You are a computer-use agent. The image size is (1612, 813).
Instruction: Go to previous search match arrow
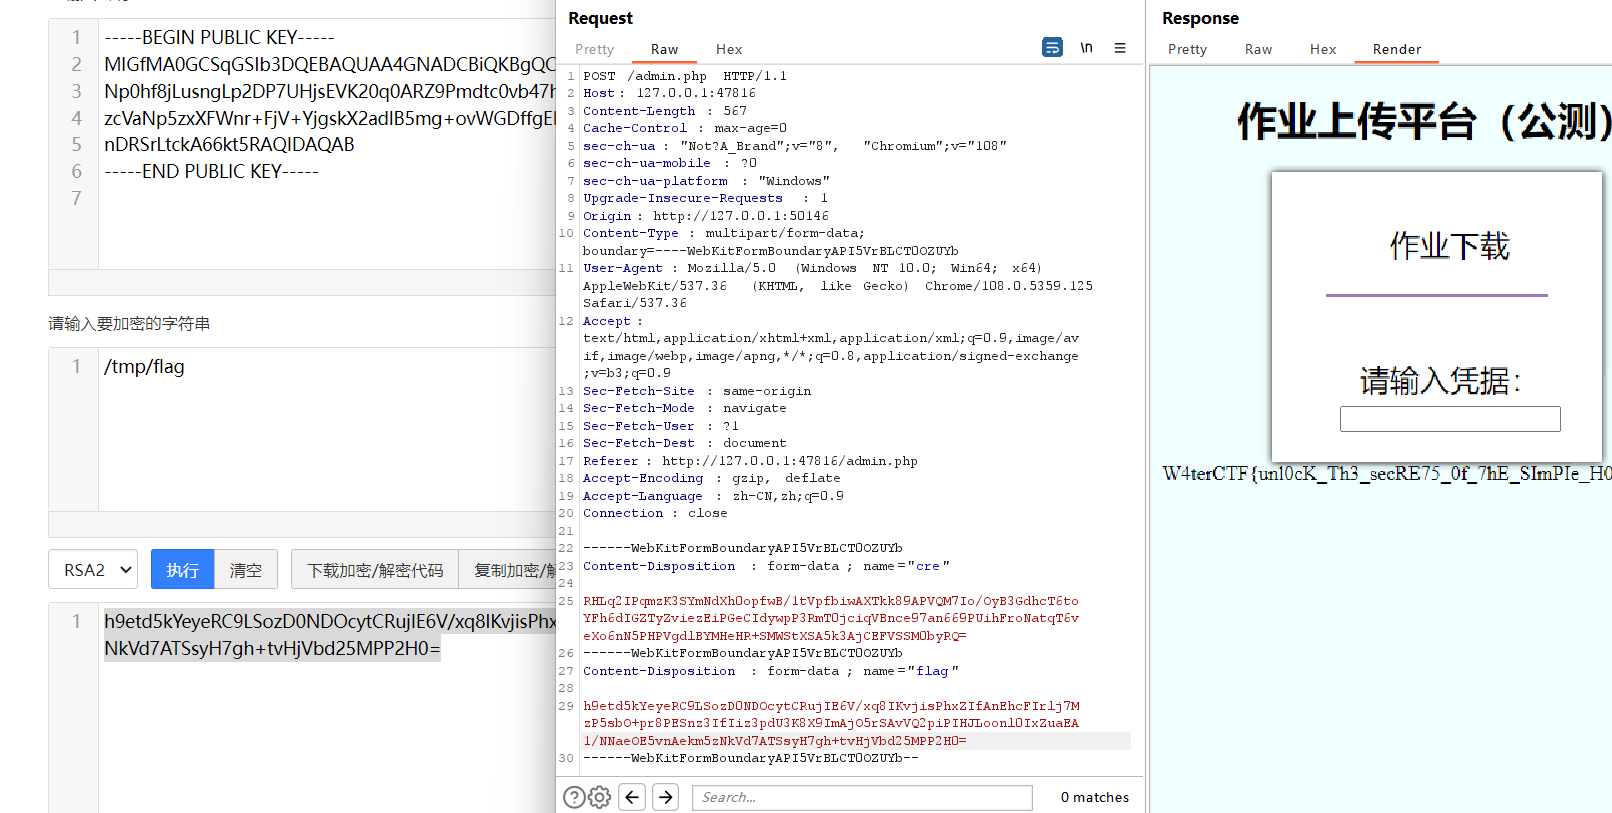point(632,797)
